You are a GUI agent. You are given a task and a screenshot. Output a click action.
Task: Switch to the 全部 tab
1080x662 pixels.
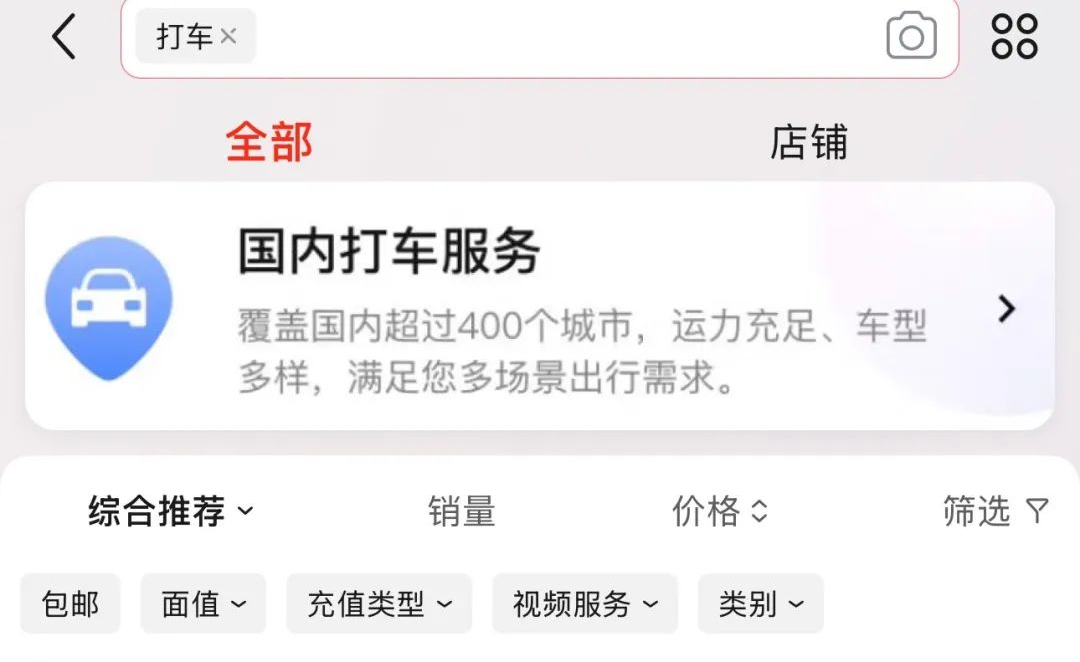(269, 143)
